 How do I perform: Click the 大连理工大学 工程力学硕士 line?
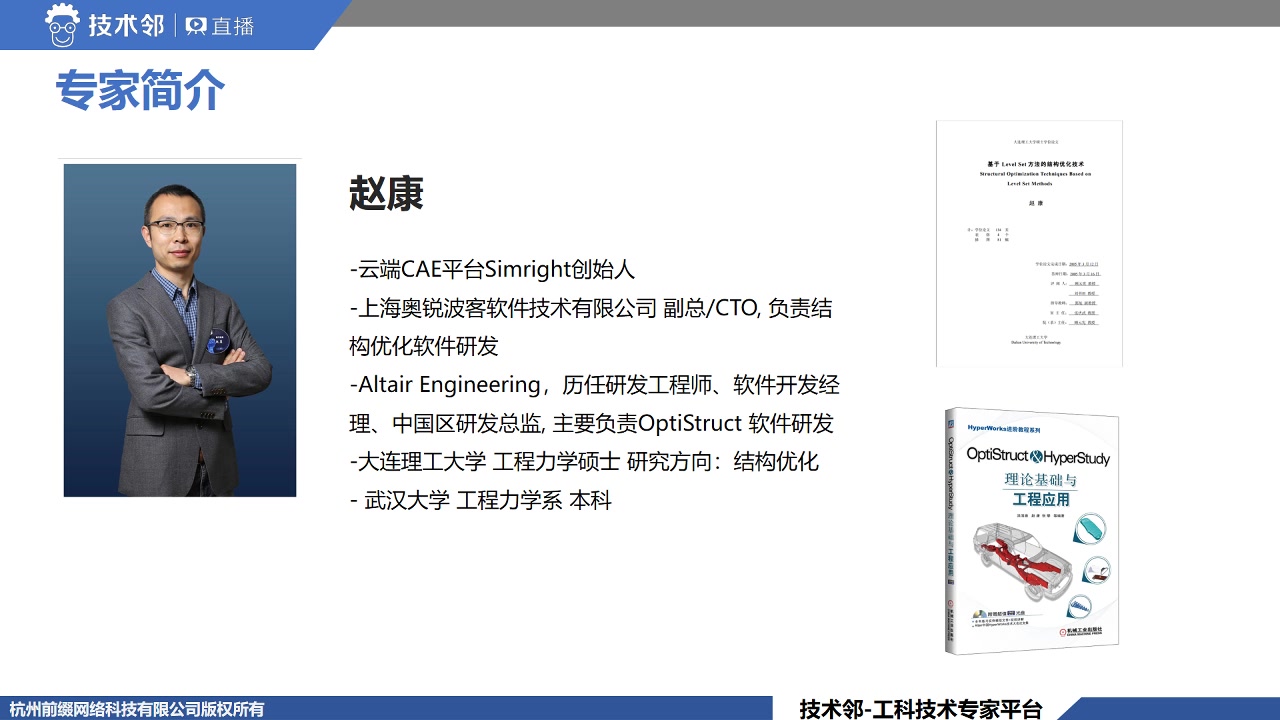(x=584, y=462)
